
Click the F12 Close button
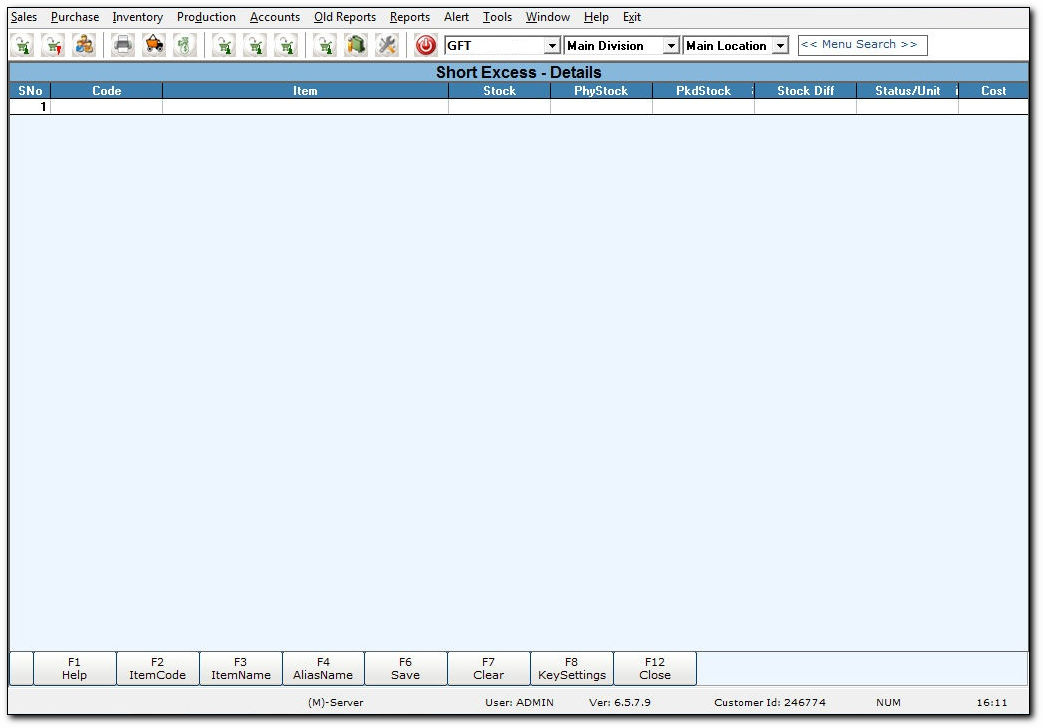655,668
